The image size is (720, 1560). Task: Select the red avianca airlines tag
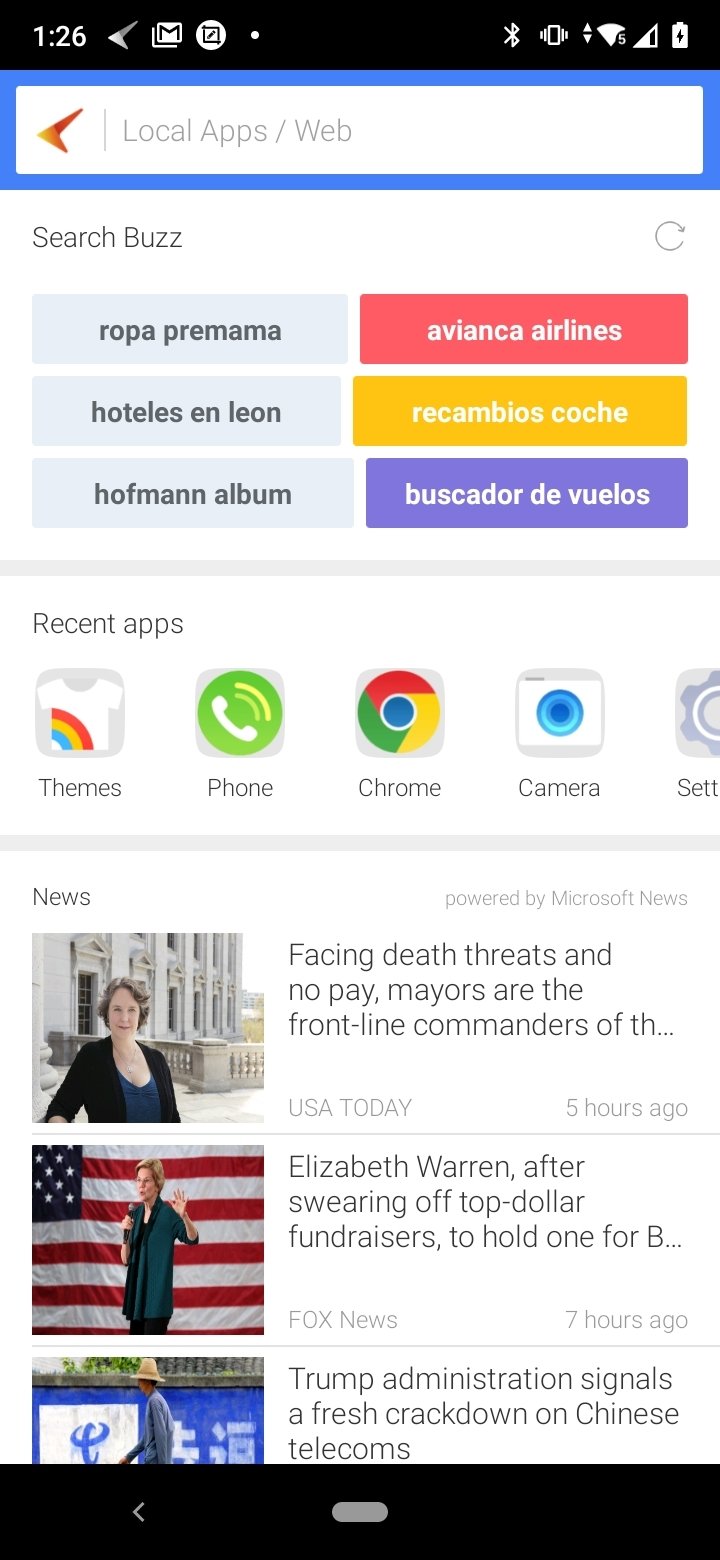click(x=524, y=329)
